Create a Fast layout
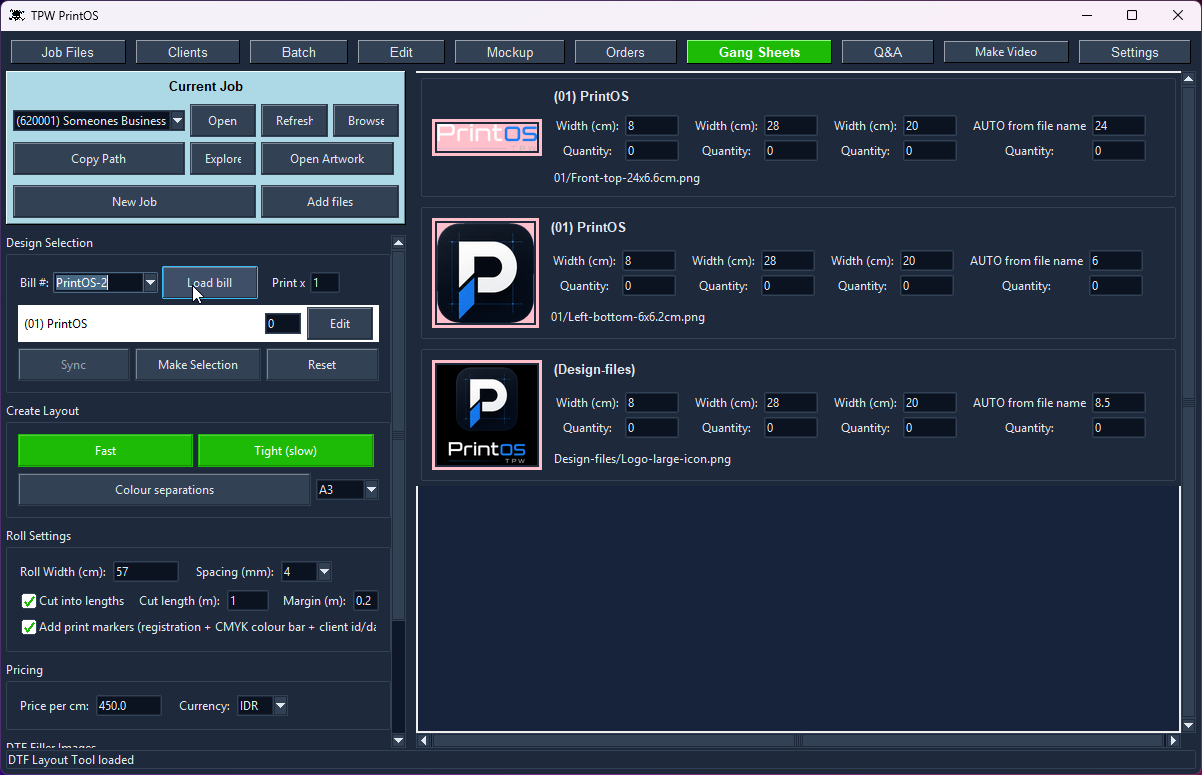The width and height of the screenshot is (1202, 775). 106,451
